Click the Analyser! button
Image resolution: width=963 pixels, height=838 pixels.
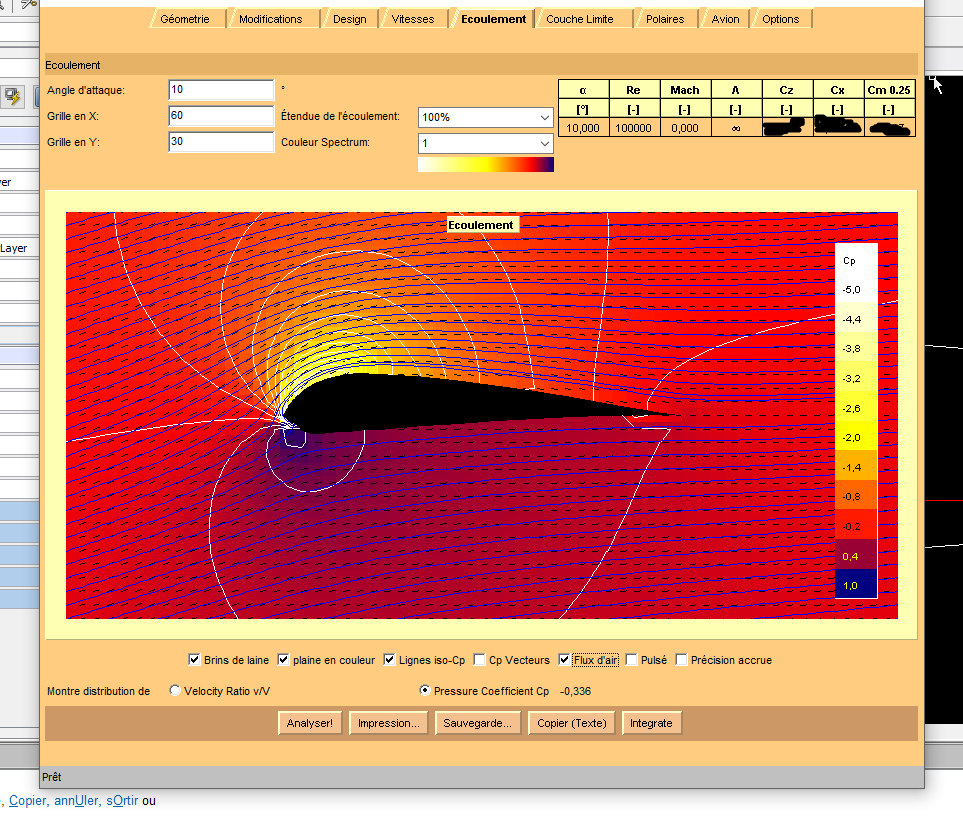click(x=310, y=723)
